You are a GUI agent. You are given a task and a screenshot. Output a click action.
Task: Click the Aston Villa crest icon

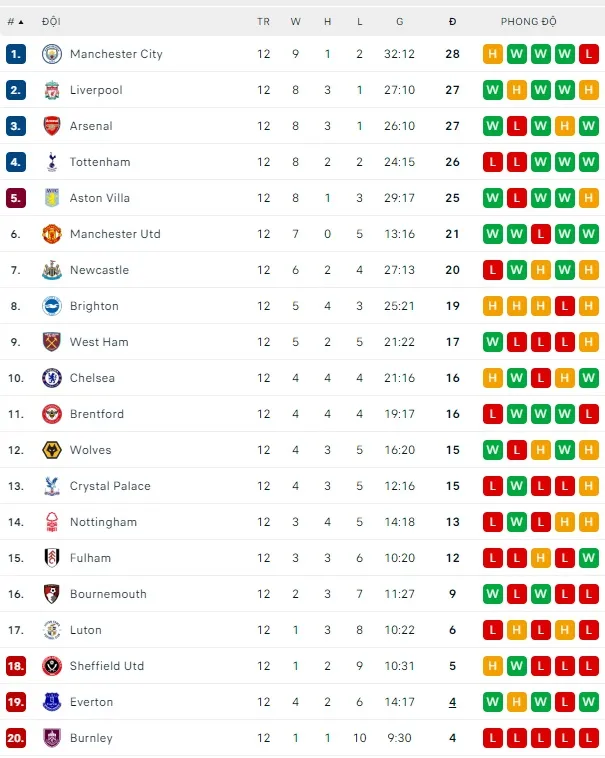pos(51,198)
